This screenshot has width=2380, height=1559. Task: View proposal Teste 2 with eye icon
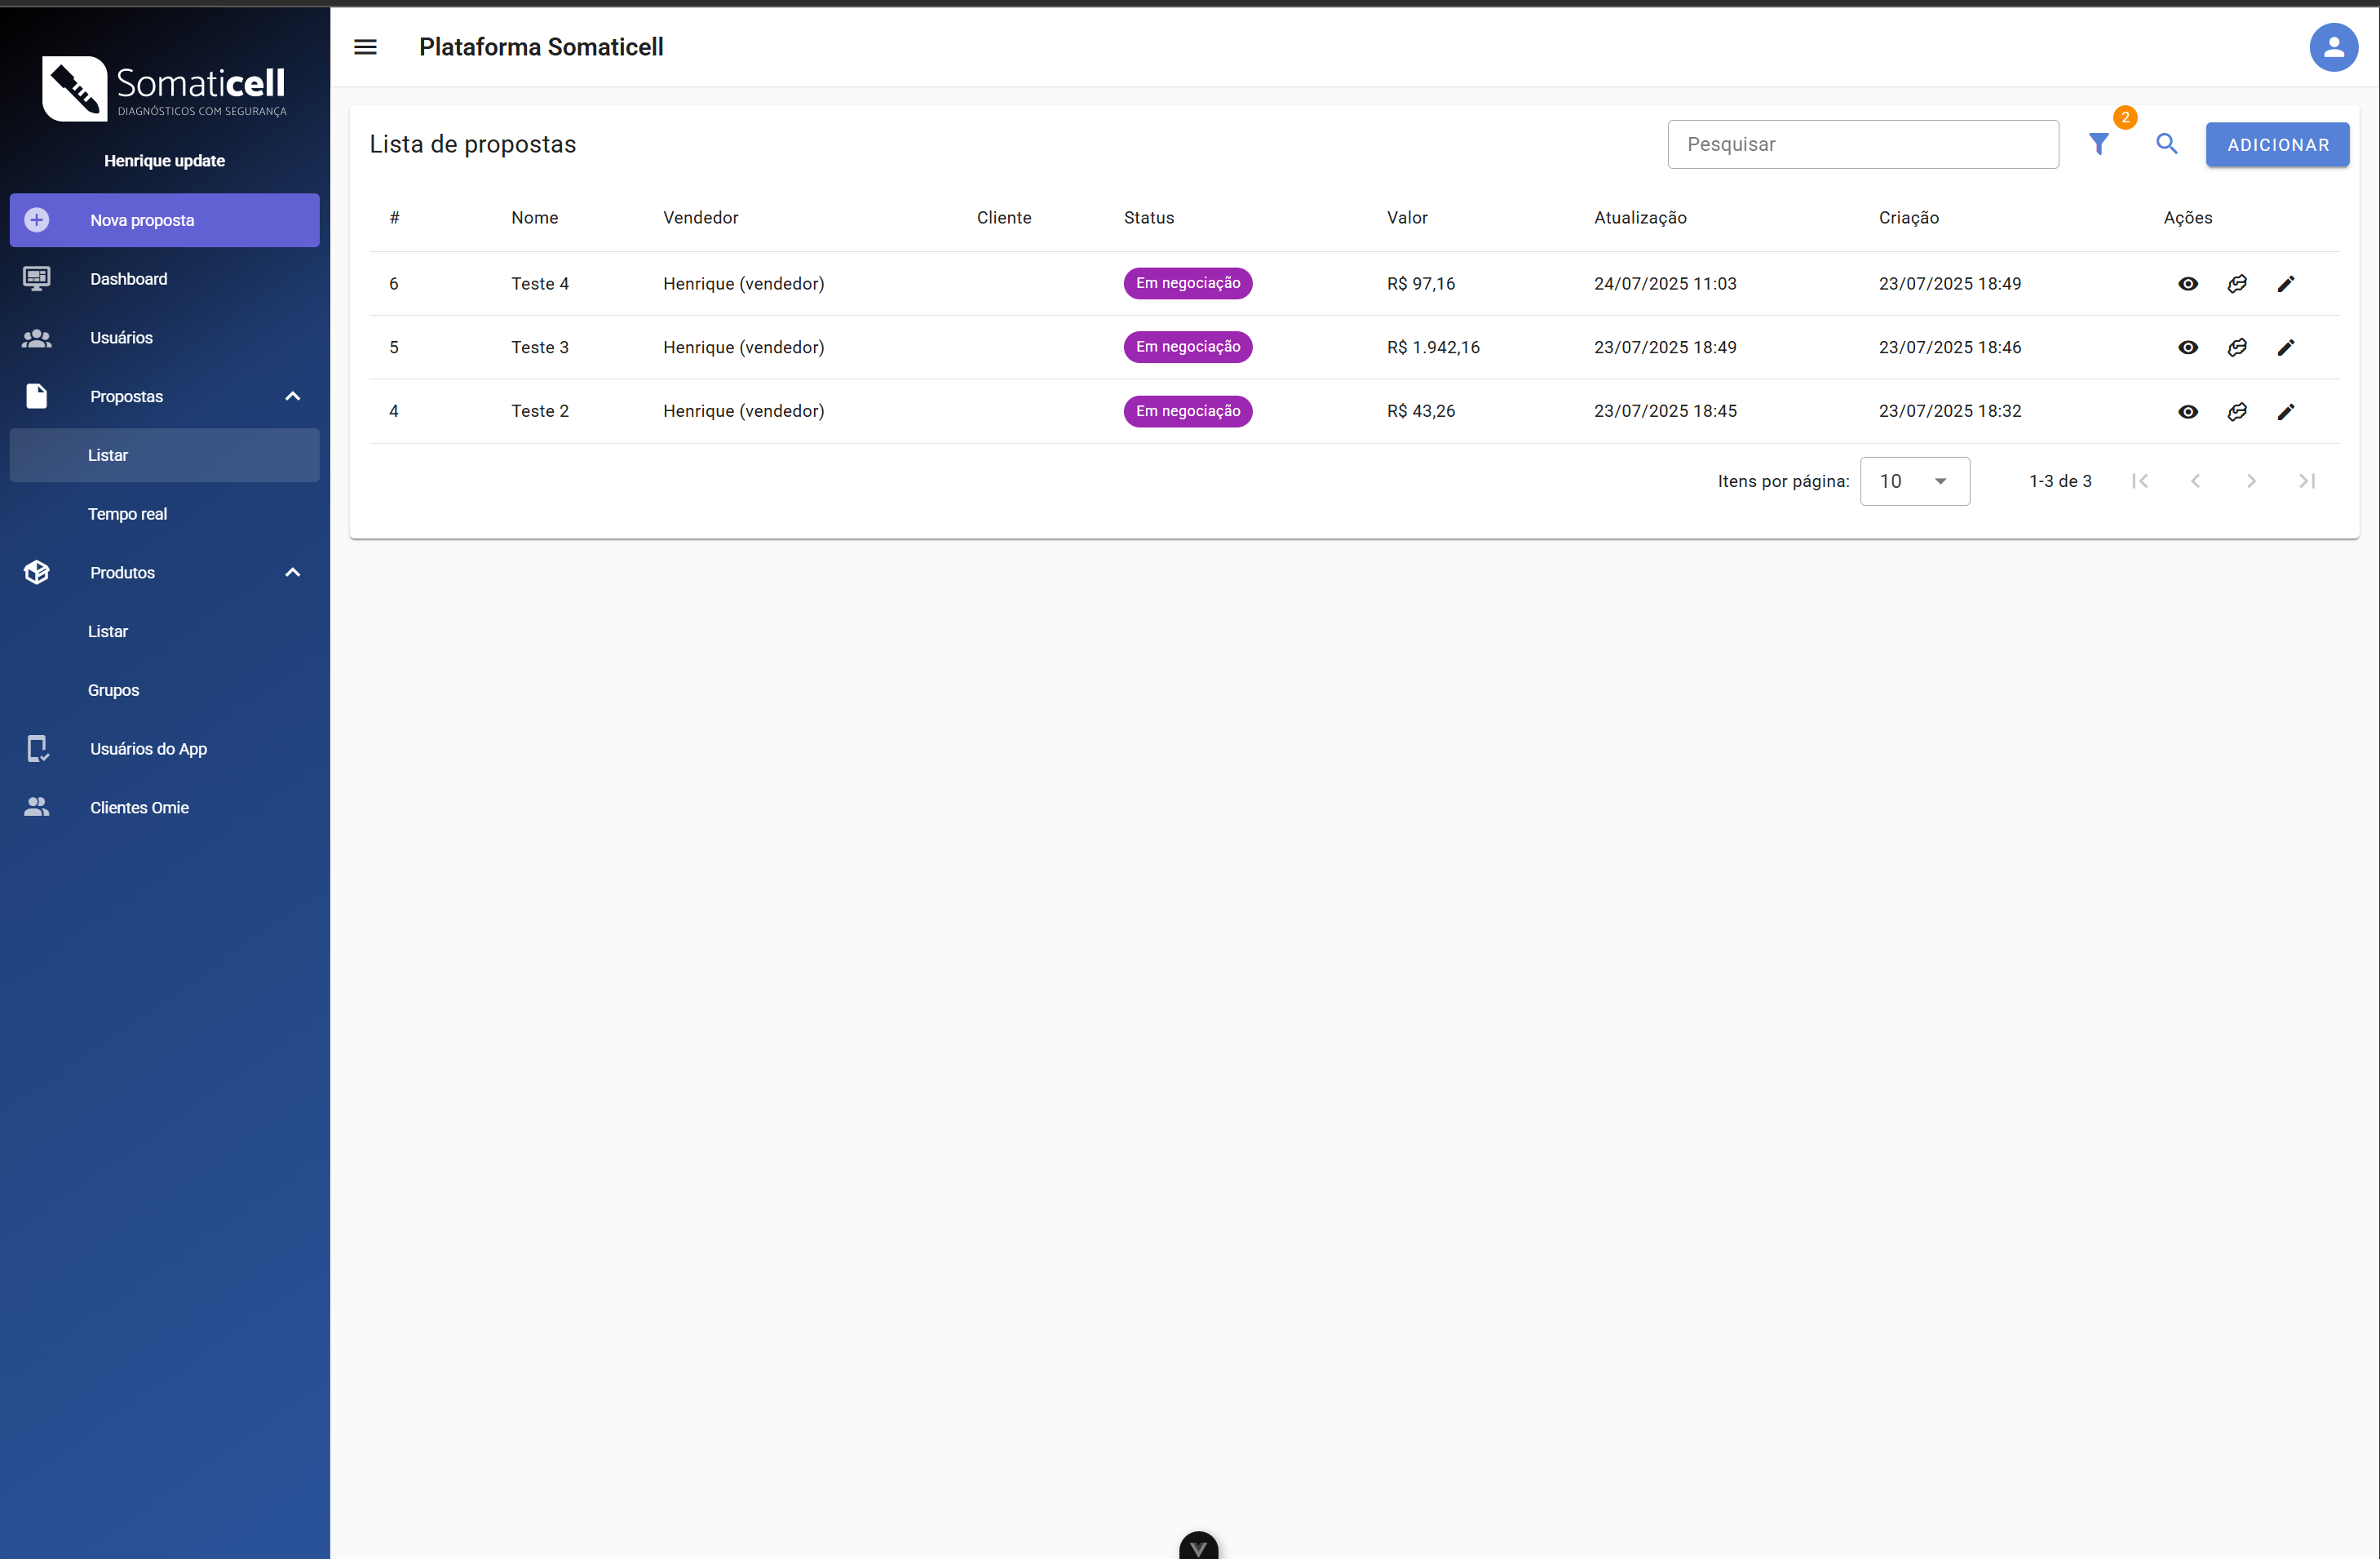pos(2187,412)
